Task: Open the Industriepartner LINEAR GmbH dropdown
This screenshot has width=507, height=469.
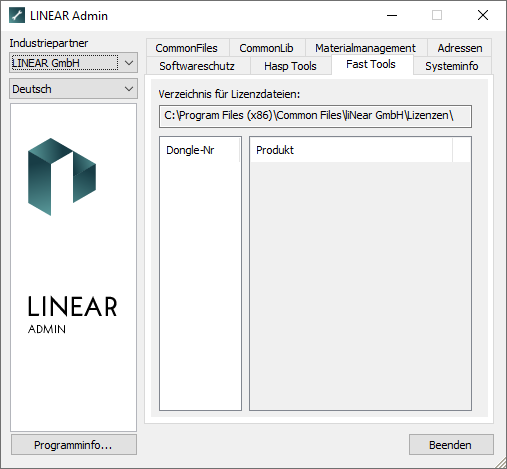Action: tap(73, 63)
